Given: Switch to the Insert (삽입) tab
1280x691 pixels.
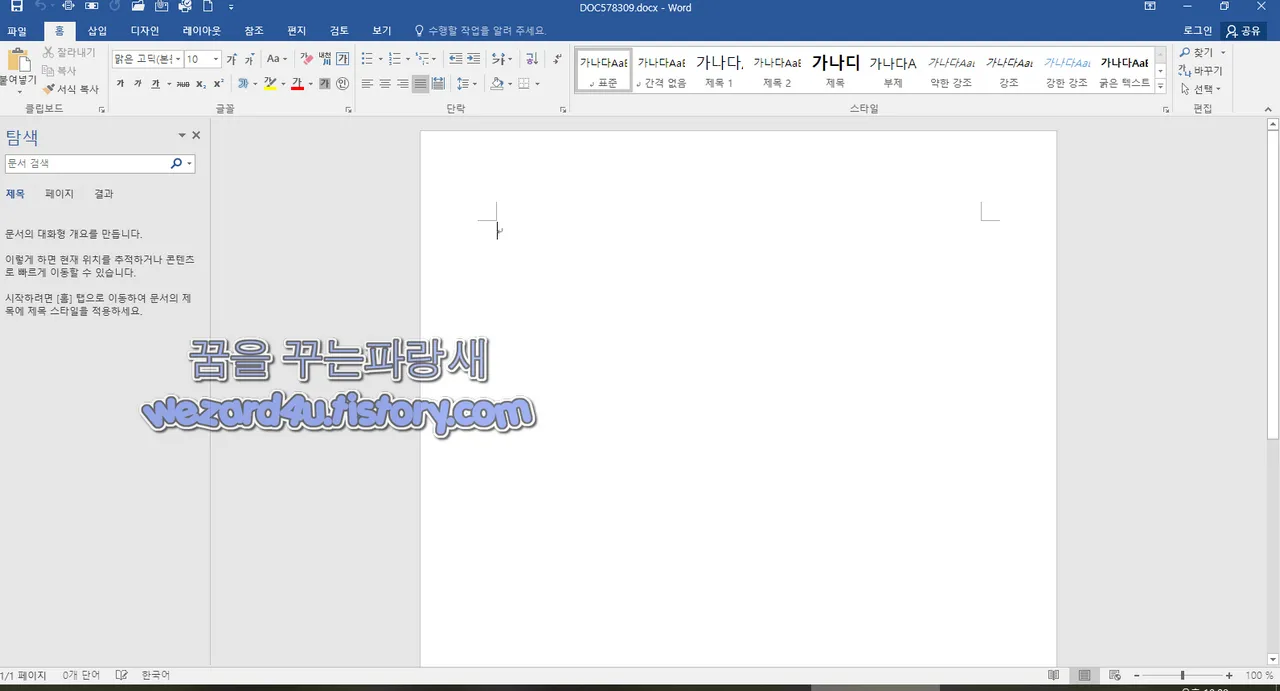Looking at the screenshot, I should coord(97,31).
